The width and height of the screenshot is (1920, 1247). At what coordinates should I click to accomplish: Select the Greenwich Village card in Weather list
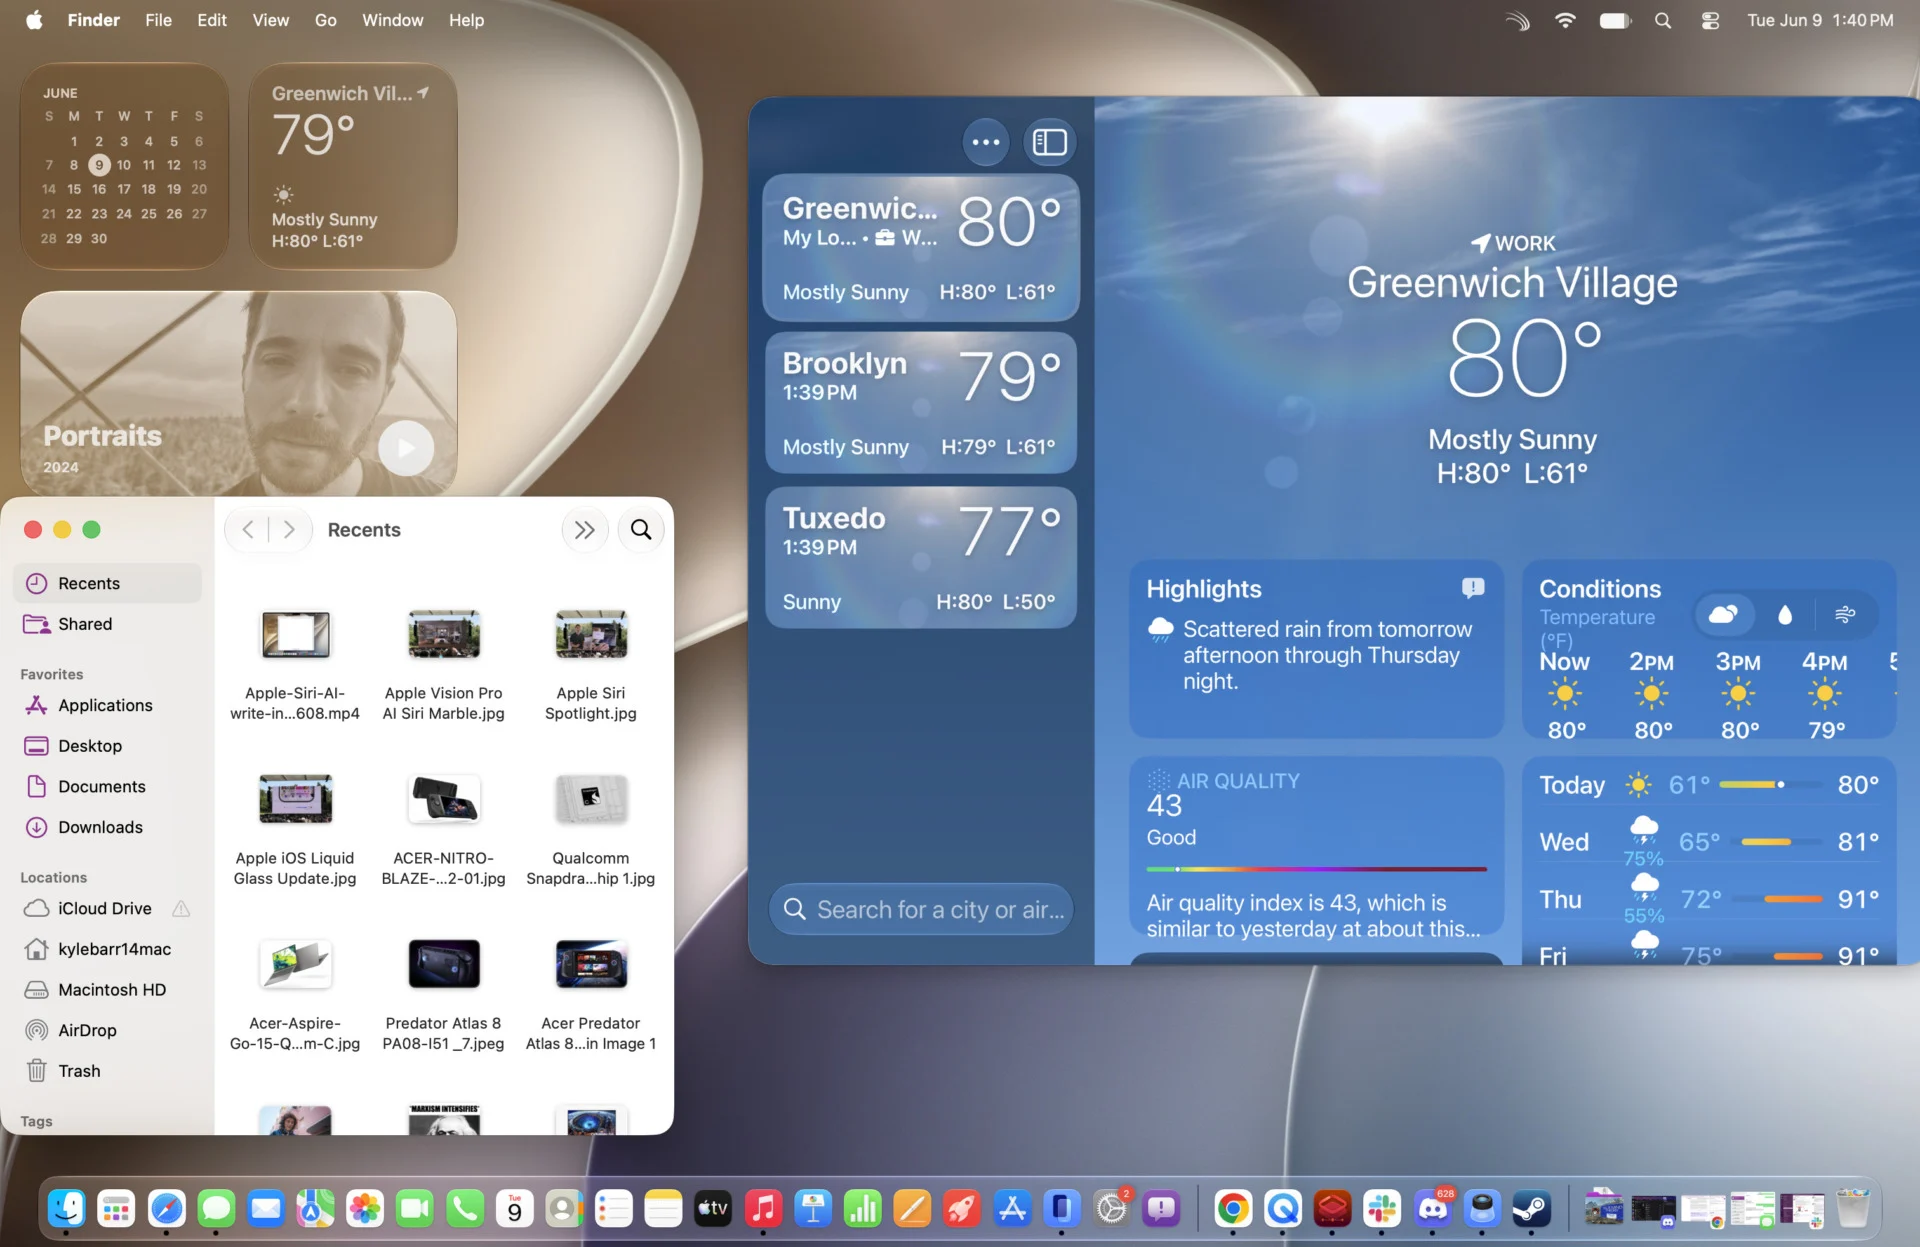(x=920, y=248)
